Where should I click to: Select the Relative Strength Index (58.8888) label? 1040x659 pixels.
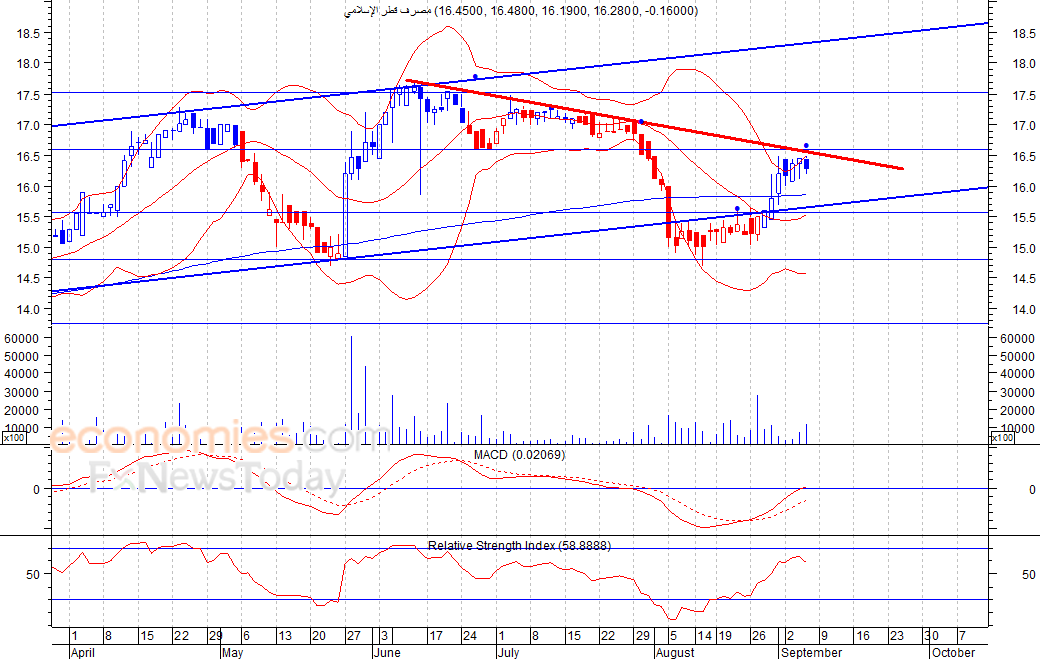pos(519,546)
